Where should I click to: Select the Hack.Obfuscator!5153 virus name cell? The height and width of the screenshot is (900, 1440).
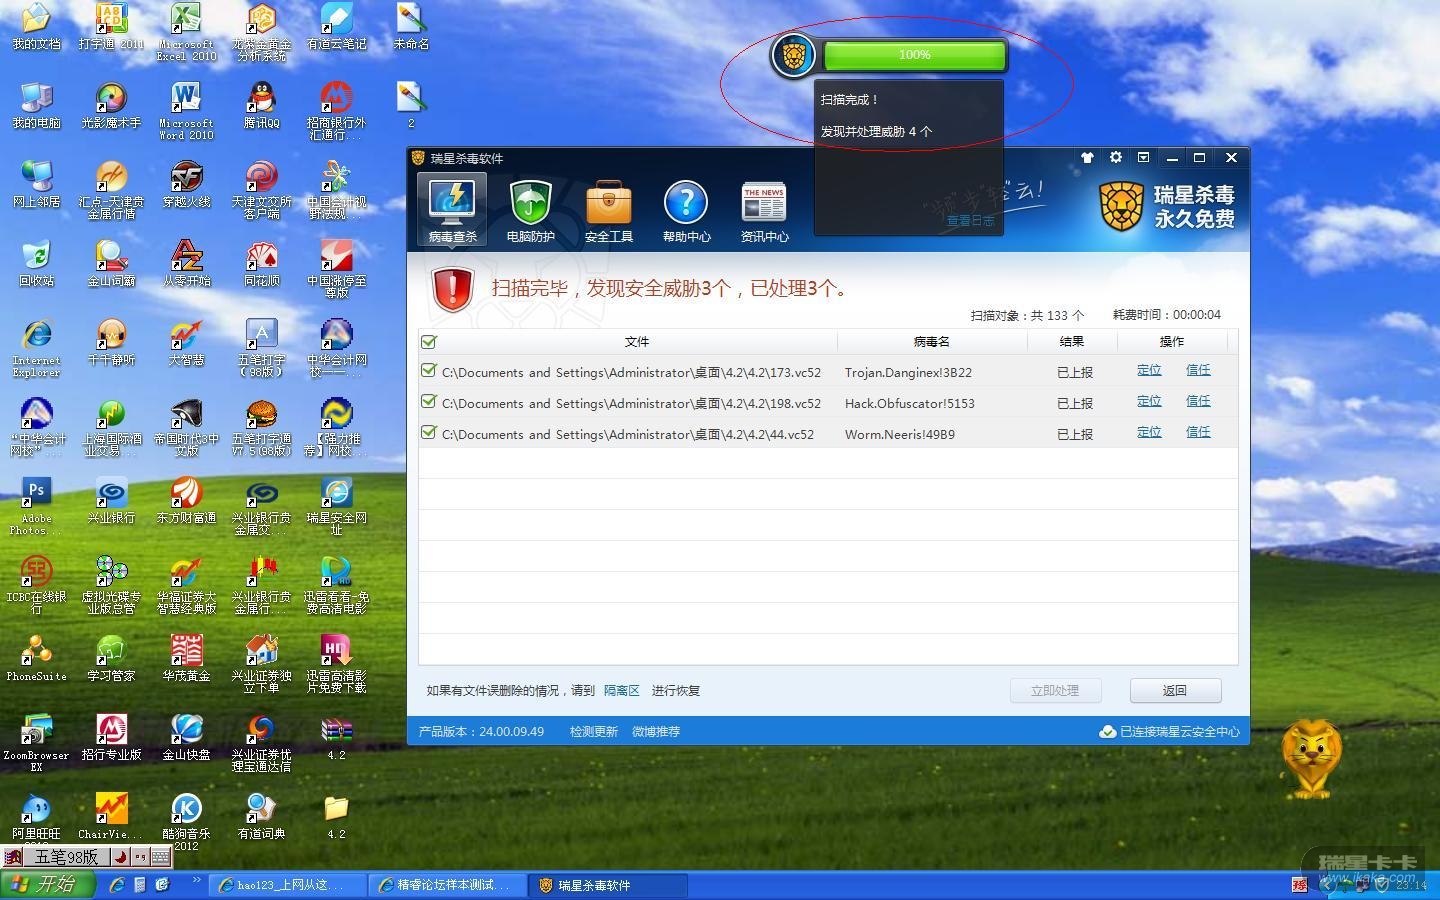[x=909, y=404]
